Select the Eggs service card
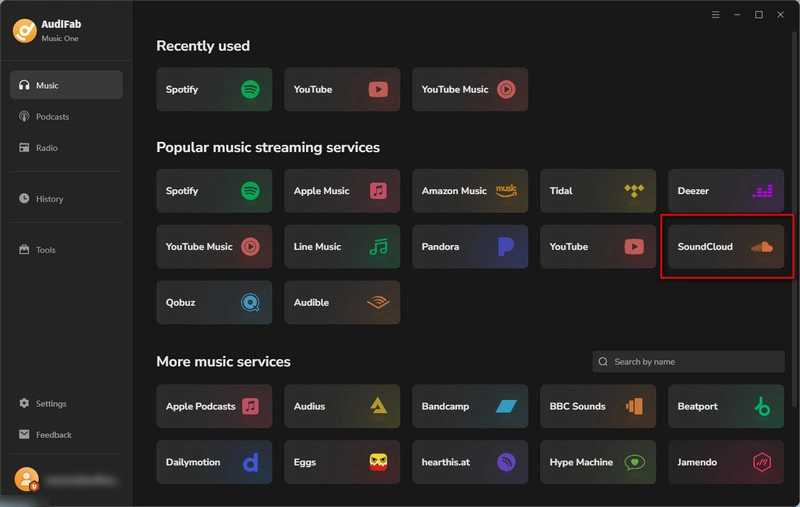The image size is (800, 507). pyautogui.click(x=342, y=462)
